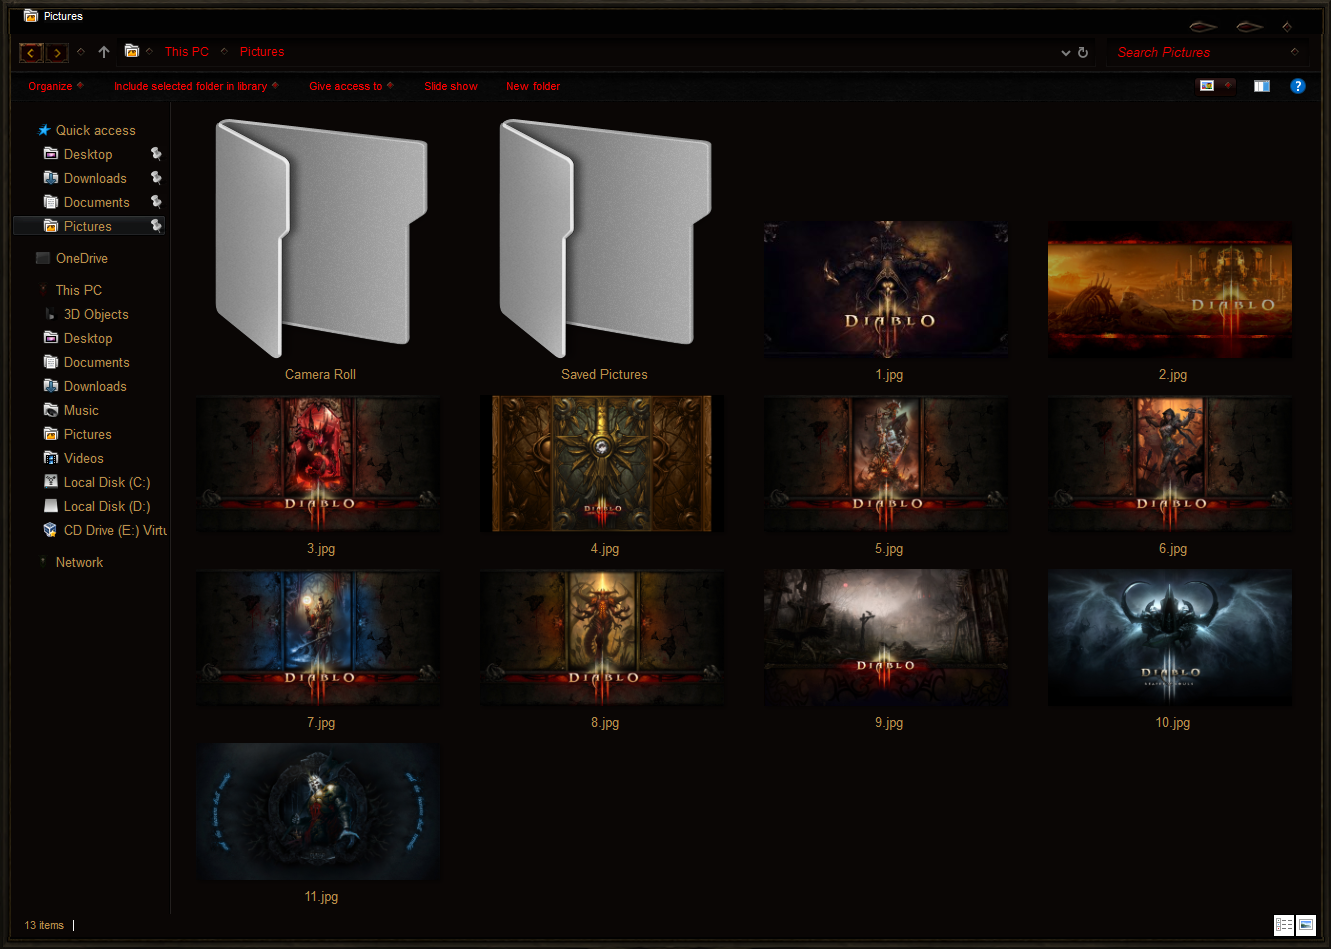The height and width of the screenshot is (949, 1331).
Task: Open Include selected folder in library dropdown
Action: [x=196, y=86]
